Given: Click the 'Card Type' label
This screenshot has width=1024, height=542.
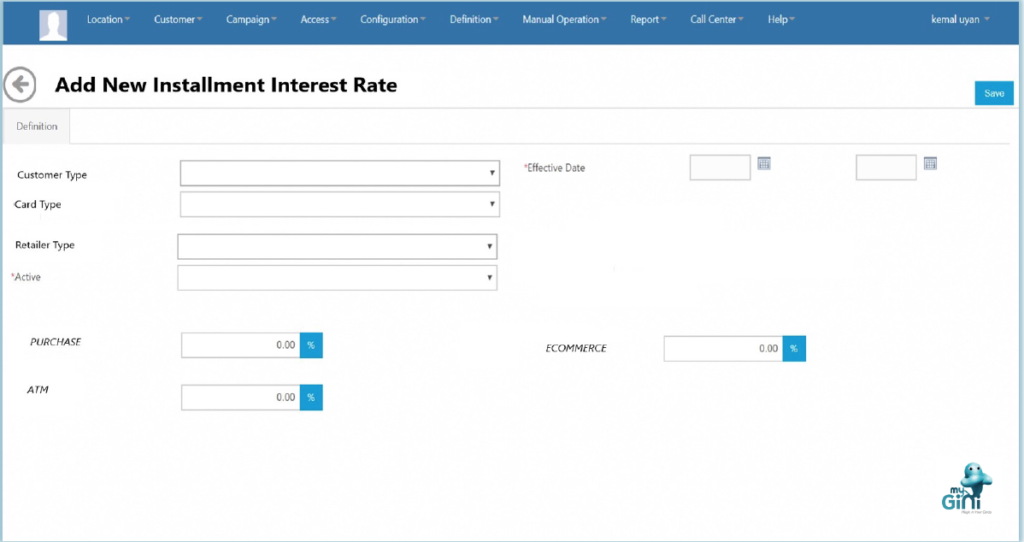Looking at the screenshot, I should tap(37, 204).
